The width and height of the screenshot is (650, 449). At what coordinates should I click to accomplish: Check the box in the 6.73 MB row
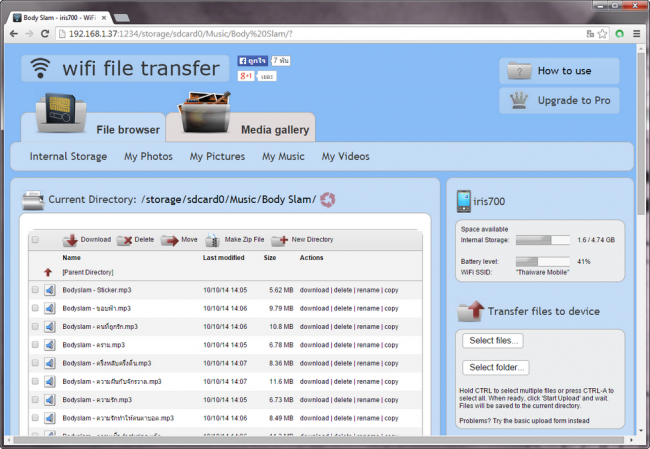coord(35,400)
